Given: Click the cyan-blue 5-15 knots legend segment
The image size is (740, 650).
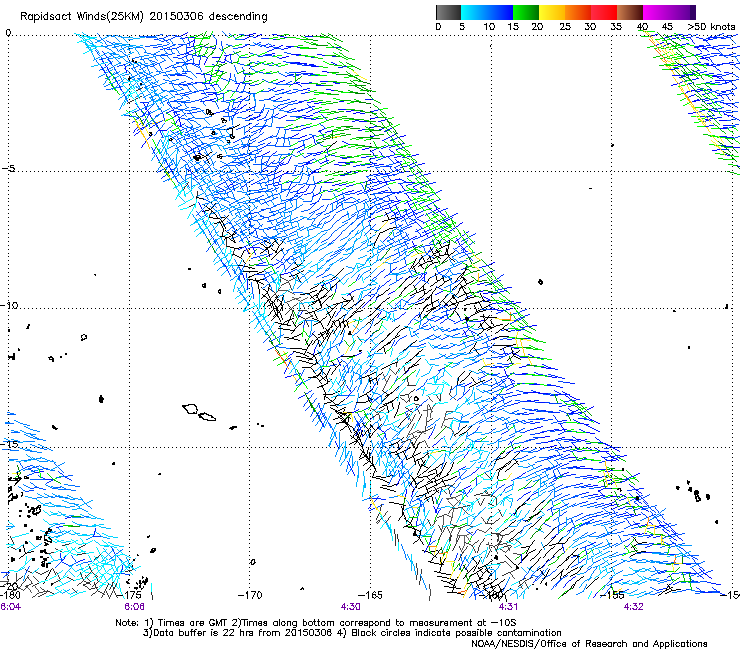Looking at the screenshot, I should [x=487, y=12].
